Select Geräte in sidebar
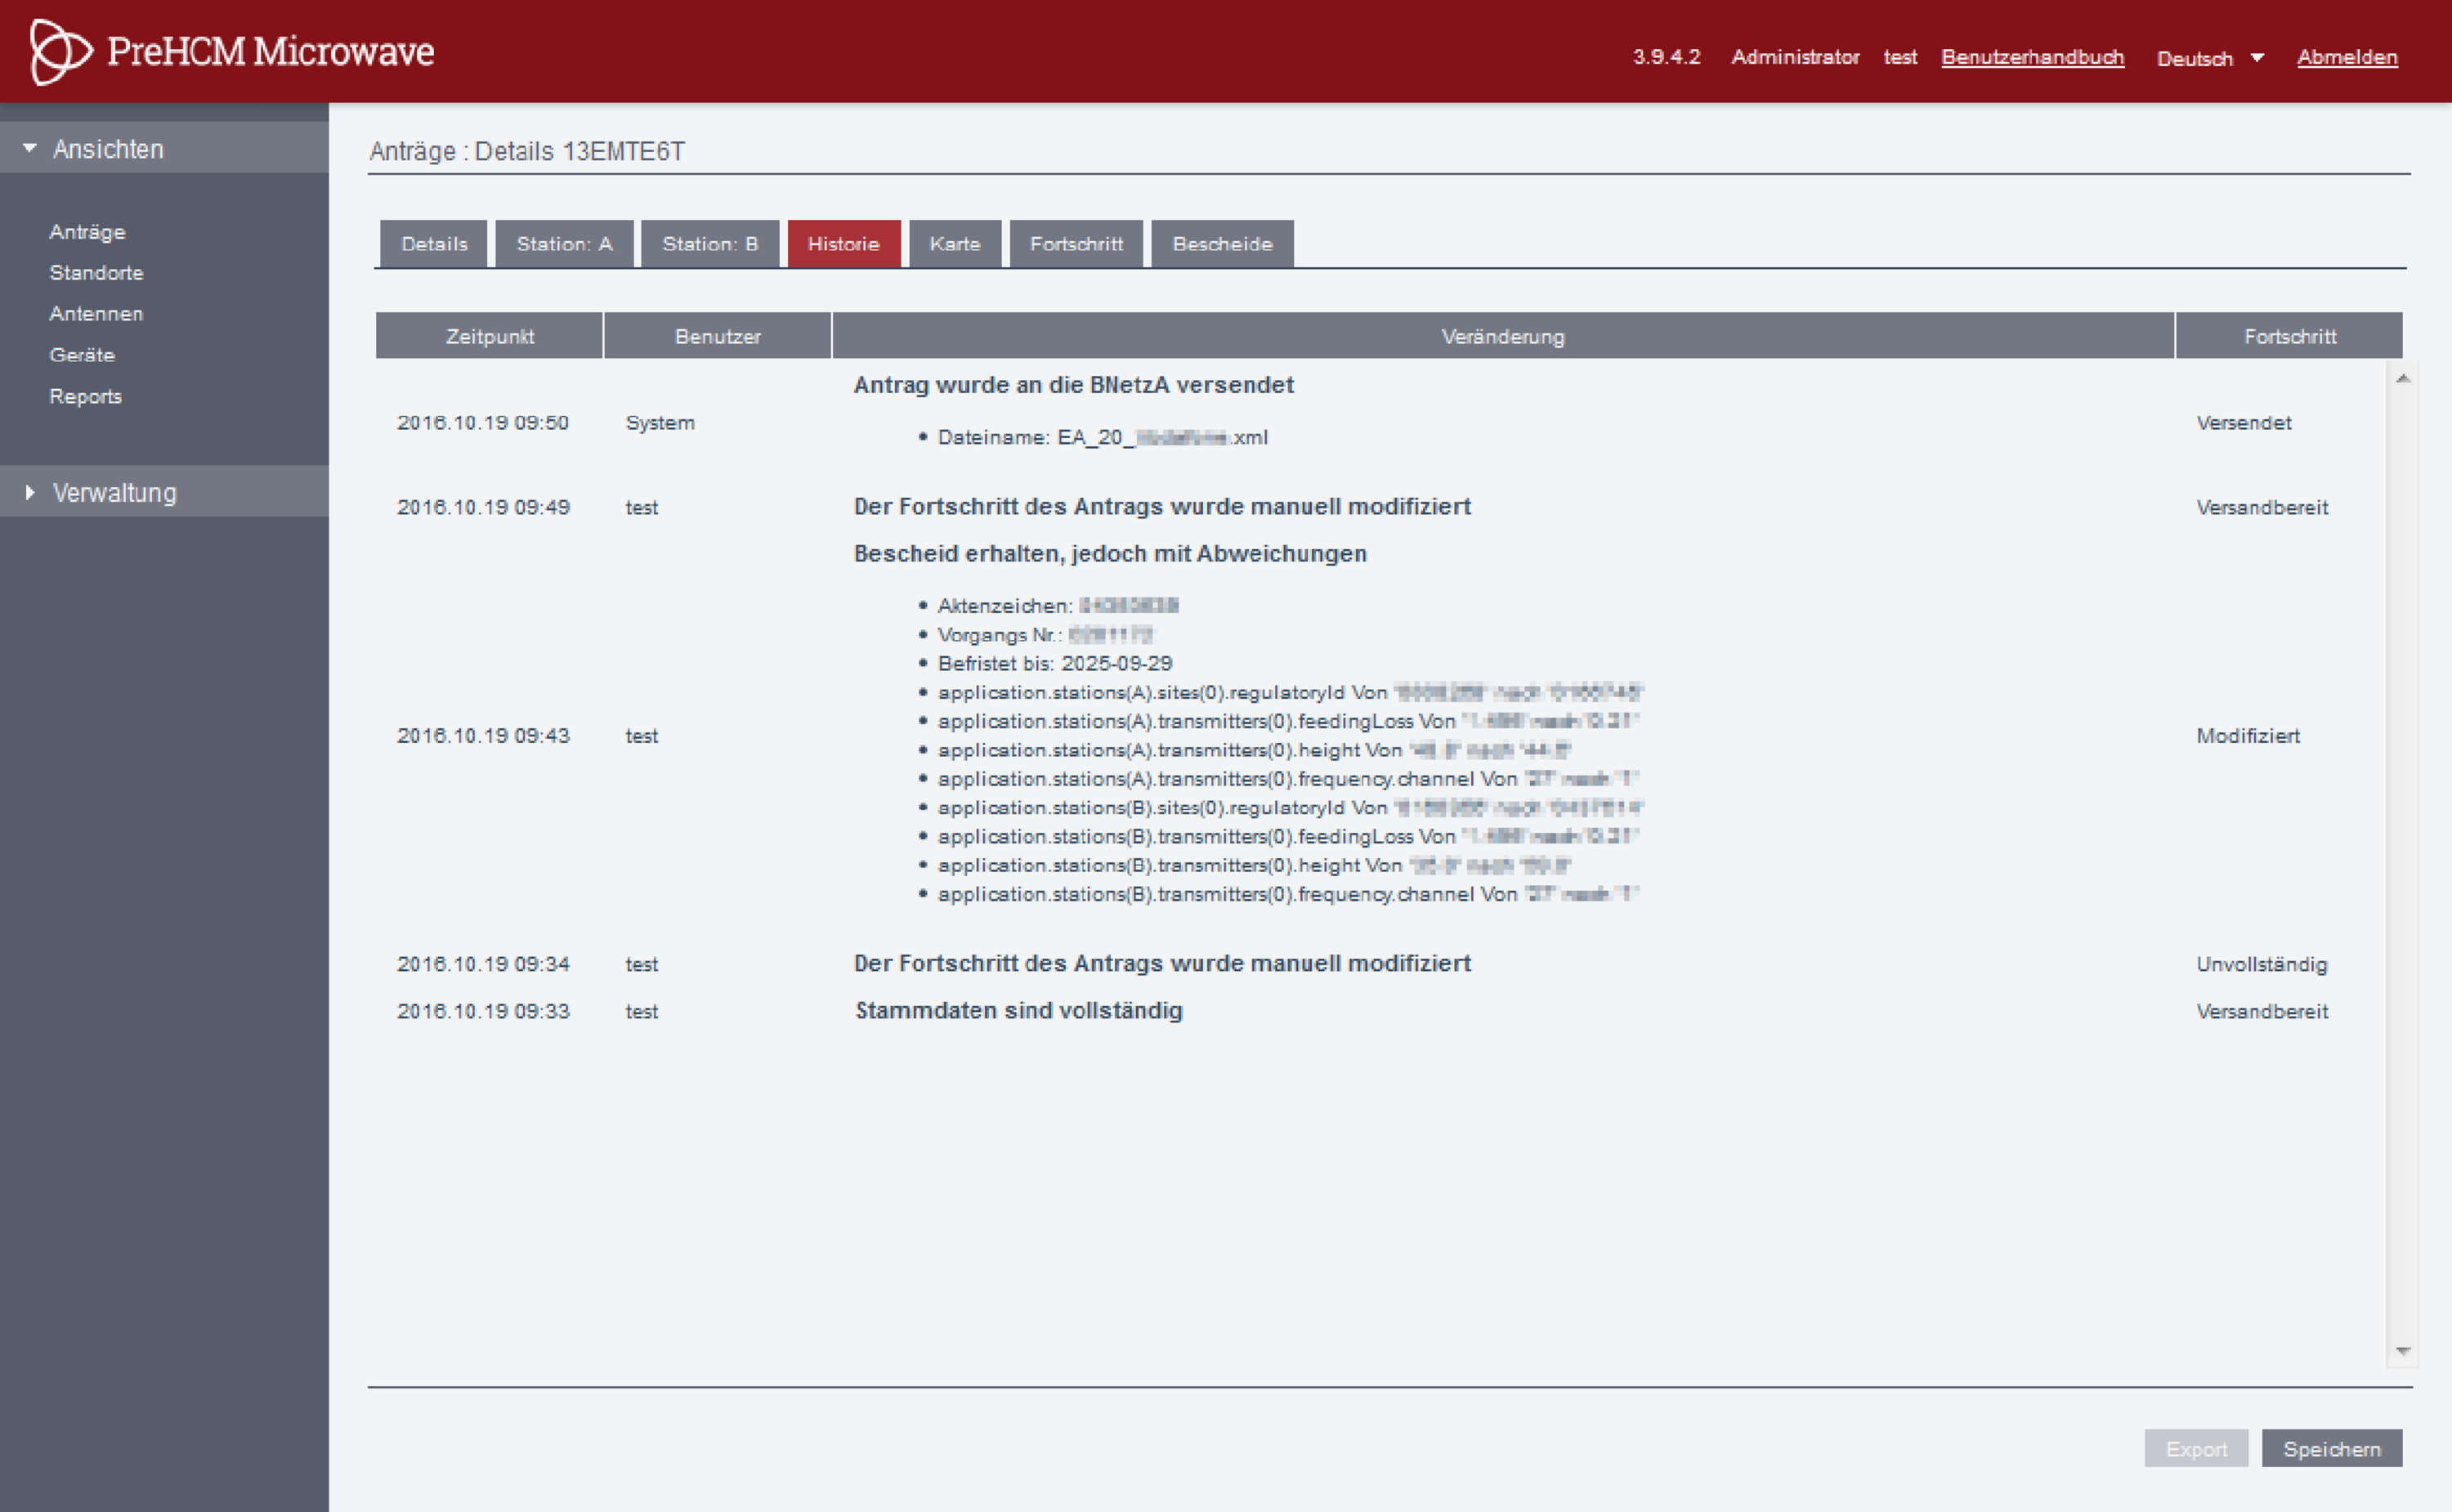 click(82, 355)
